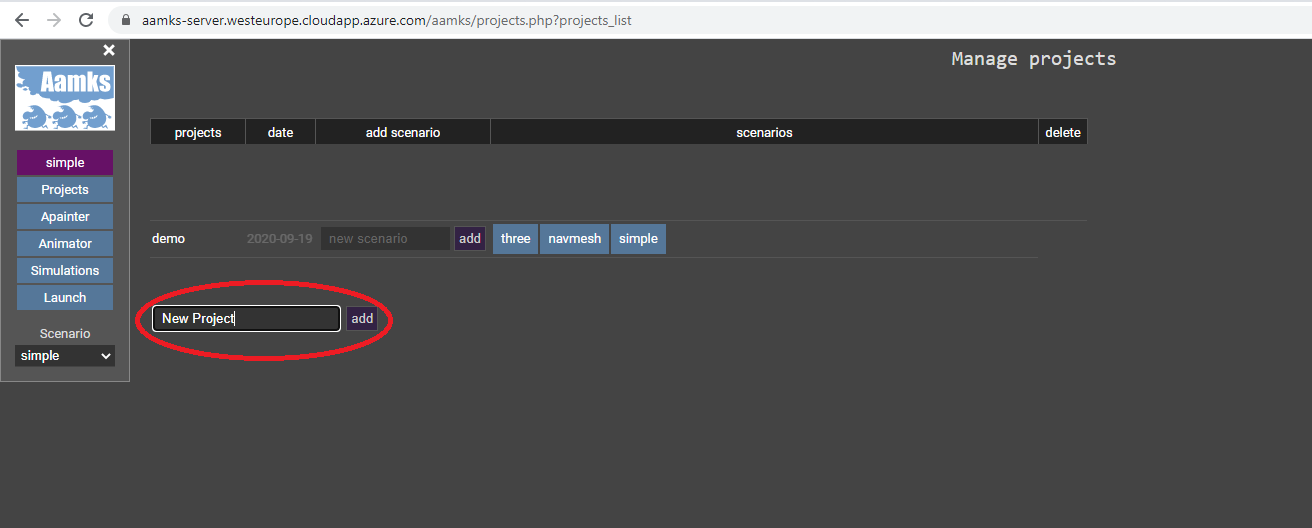The width and height of the screenshot is (1312, 528).
Task: Click the browser forward arrow
Action: coord(54,20)
